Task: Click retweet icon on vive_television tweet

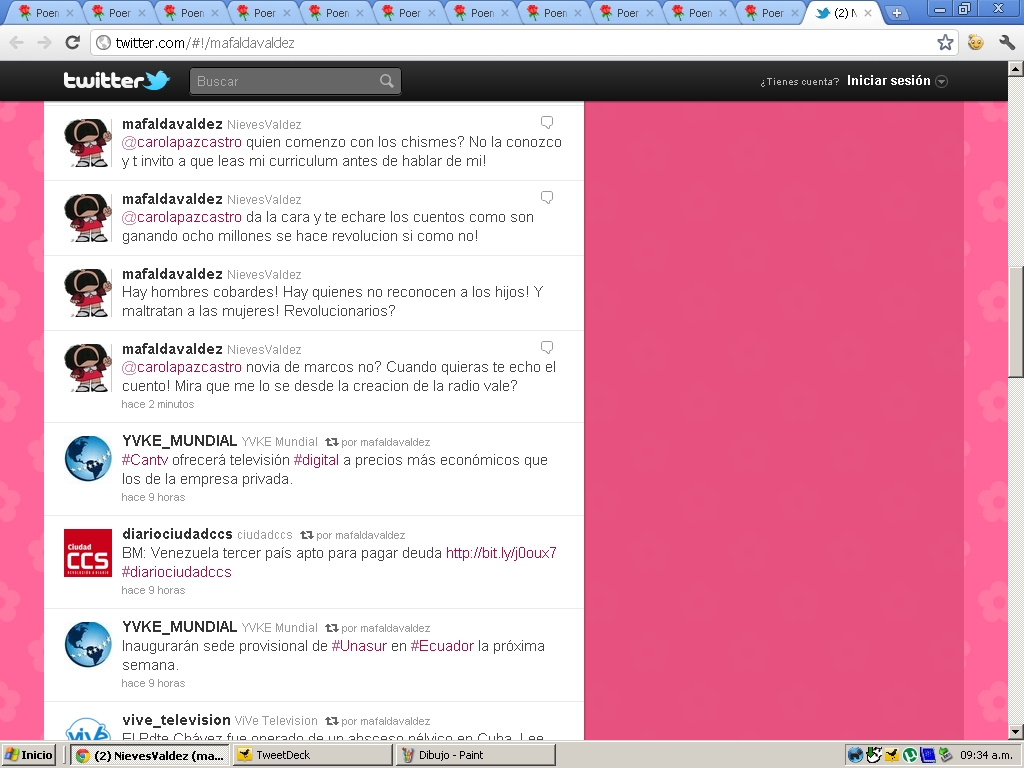Action: pyautogui.click(x=332, y=721)
